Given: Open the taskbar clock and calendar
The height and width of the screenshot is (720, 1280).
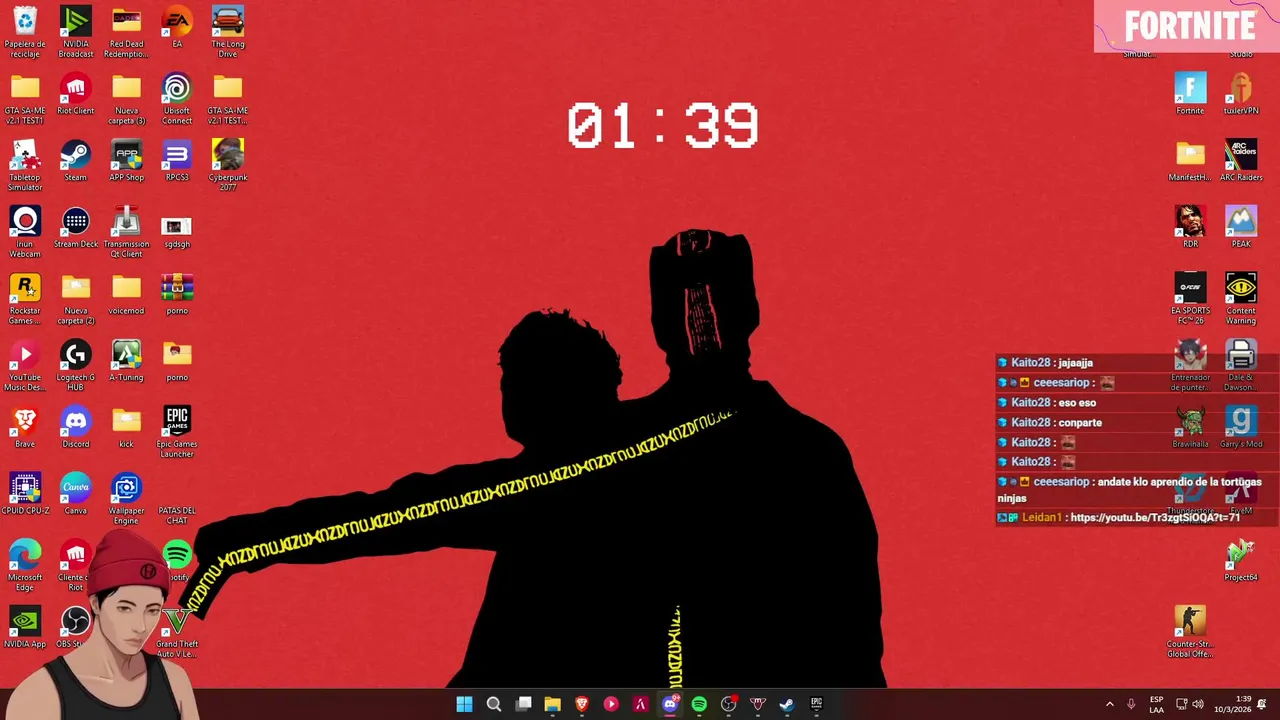Looking at the screenshot, I should point(1232,704).
